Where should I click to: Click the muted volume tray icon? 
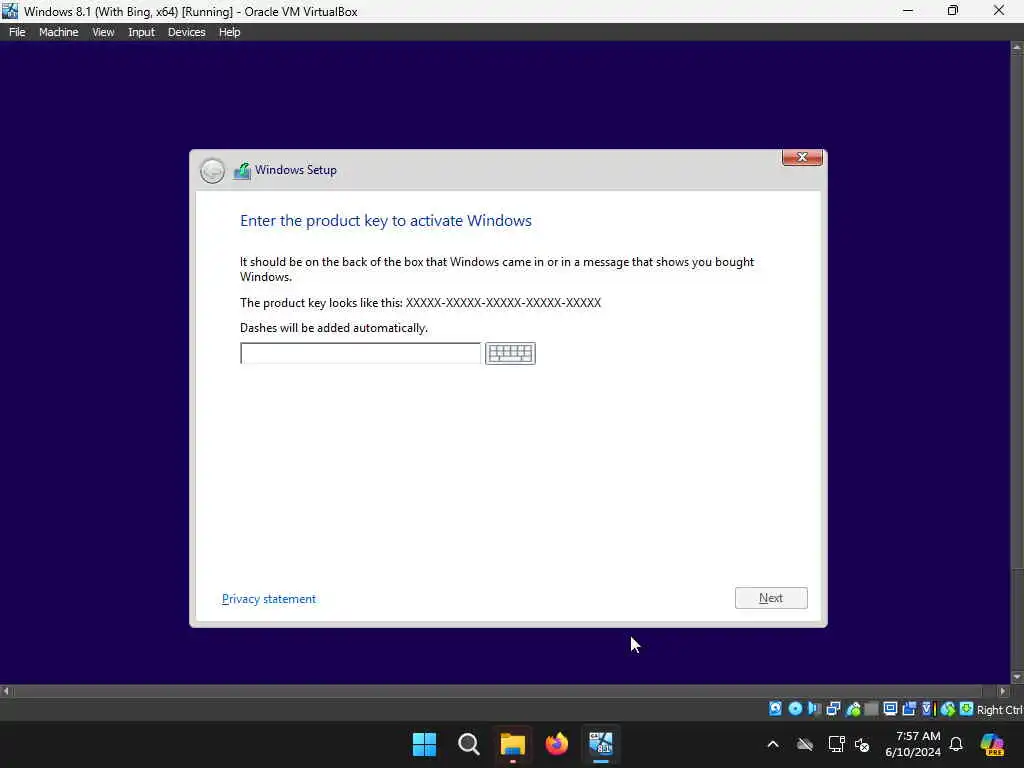862,744
